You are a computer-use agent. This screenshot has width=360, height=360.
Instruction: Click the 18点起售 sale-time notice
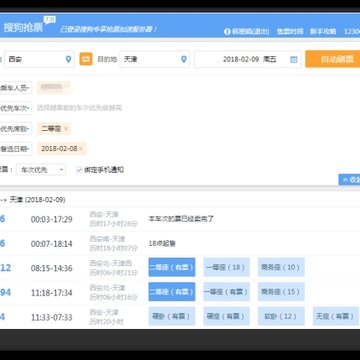point(162,244)
